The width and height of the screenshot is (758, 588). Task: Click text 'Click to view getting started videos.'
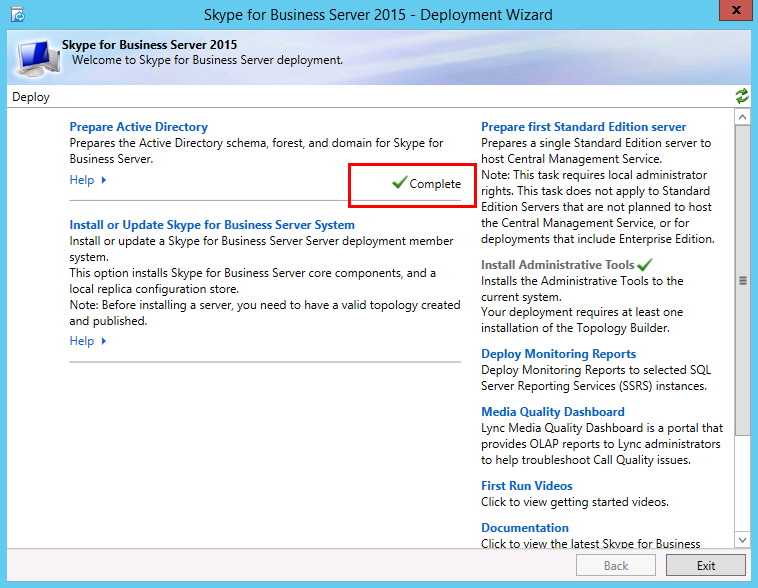[x=575, y=502]
